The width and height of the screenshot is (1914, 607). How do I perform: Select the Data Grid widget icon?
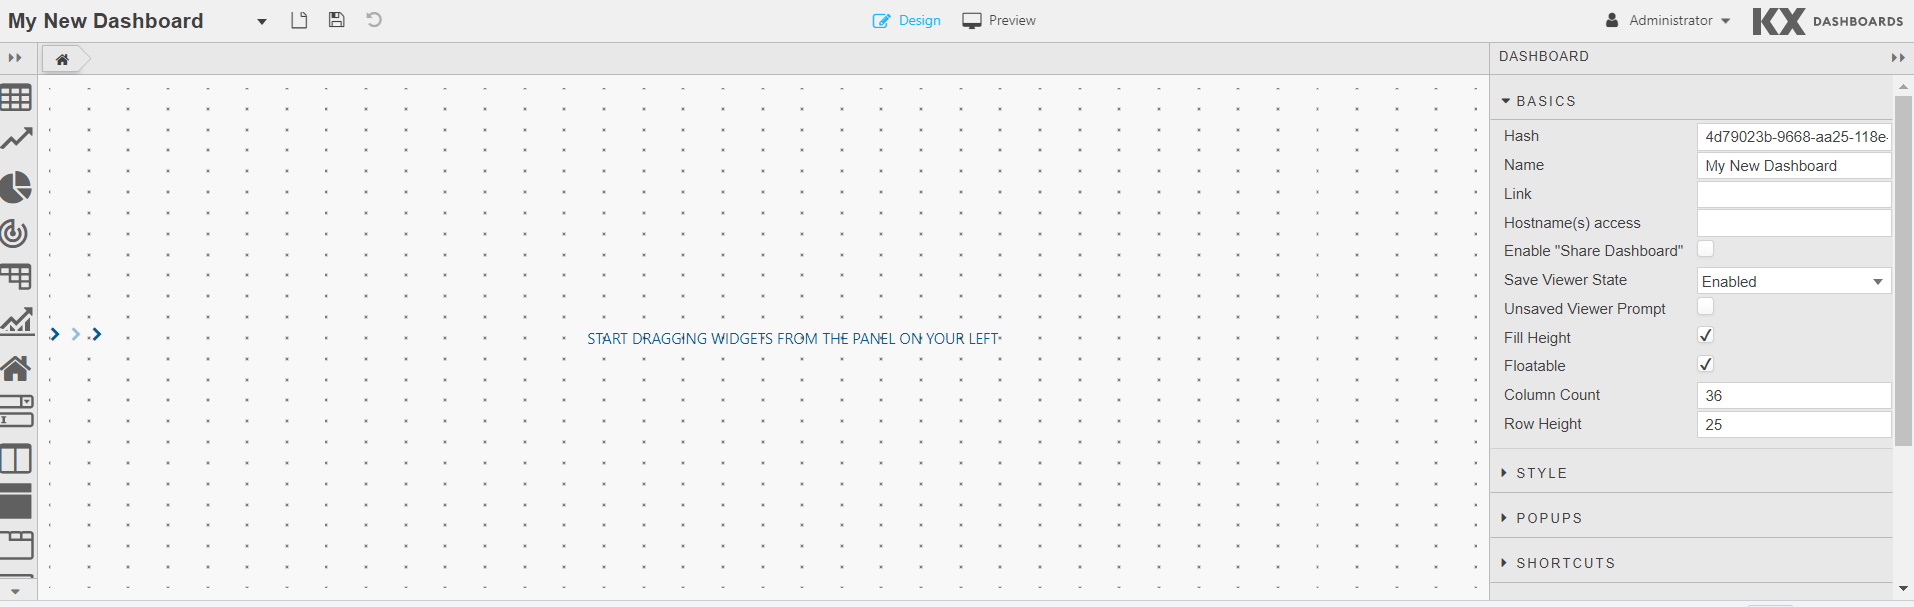coord(16,98)
